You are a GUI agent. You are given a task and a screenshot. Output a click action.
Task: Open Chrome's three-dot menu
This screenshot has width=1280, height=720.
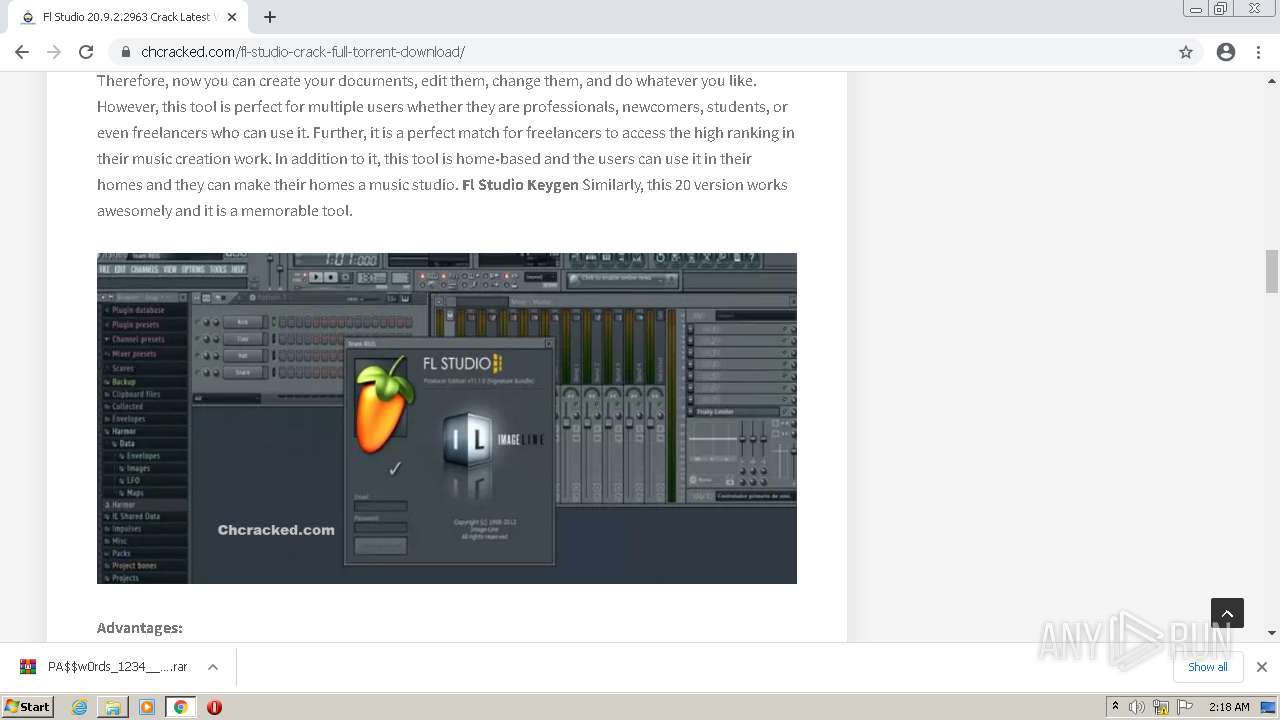coord(1259,52)
